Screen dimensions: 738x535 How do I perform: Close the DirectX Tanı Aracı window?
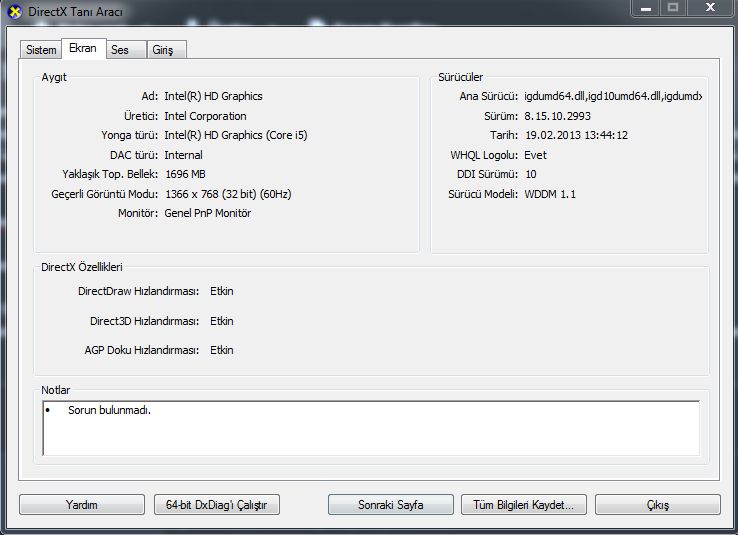(710, 8)
